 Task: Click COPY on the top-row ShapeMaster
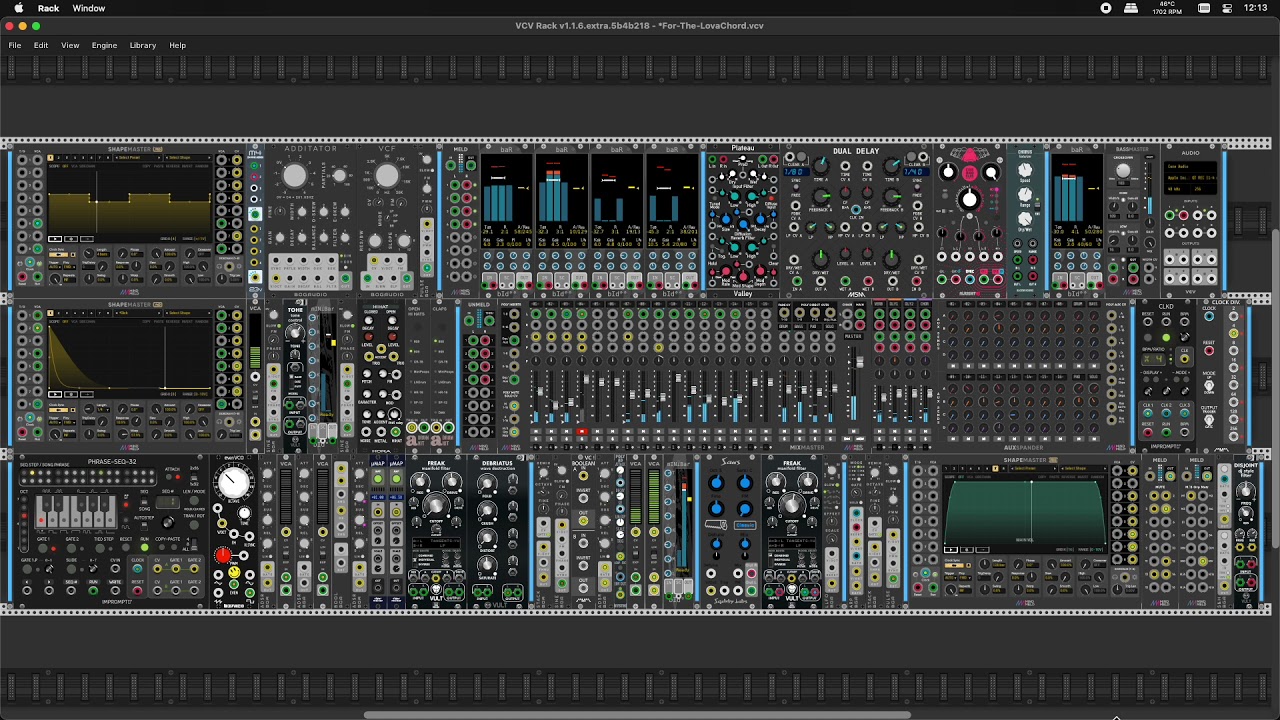147,166
